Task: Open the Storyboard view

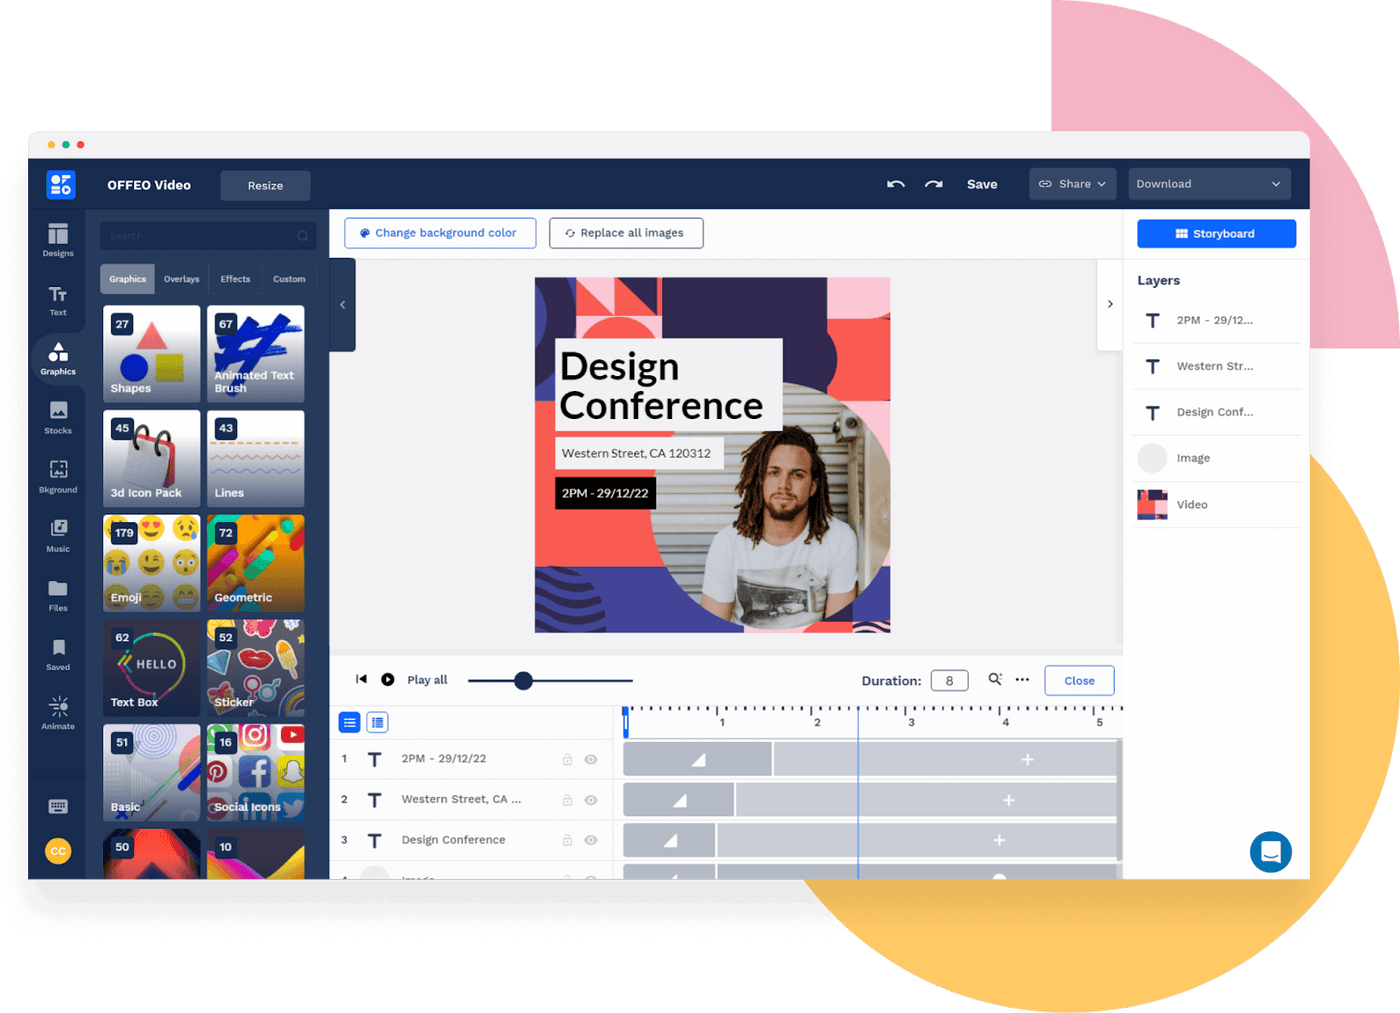Action: coord(1216,233)
